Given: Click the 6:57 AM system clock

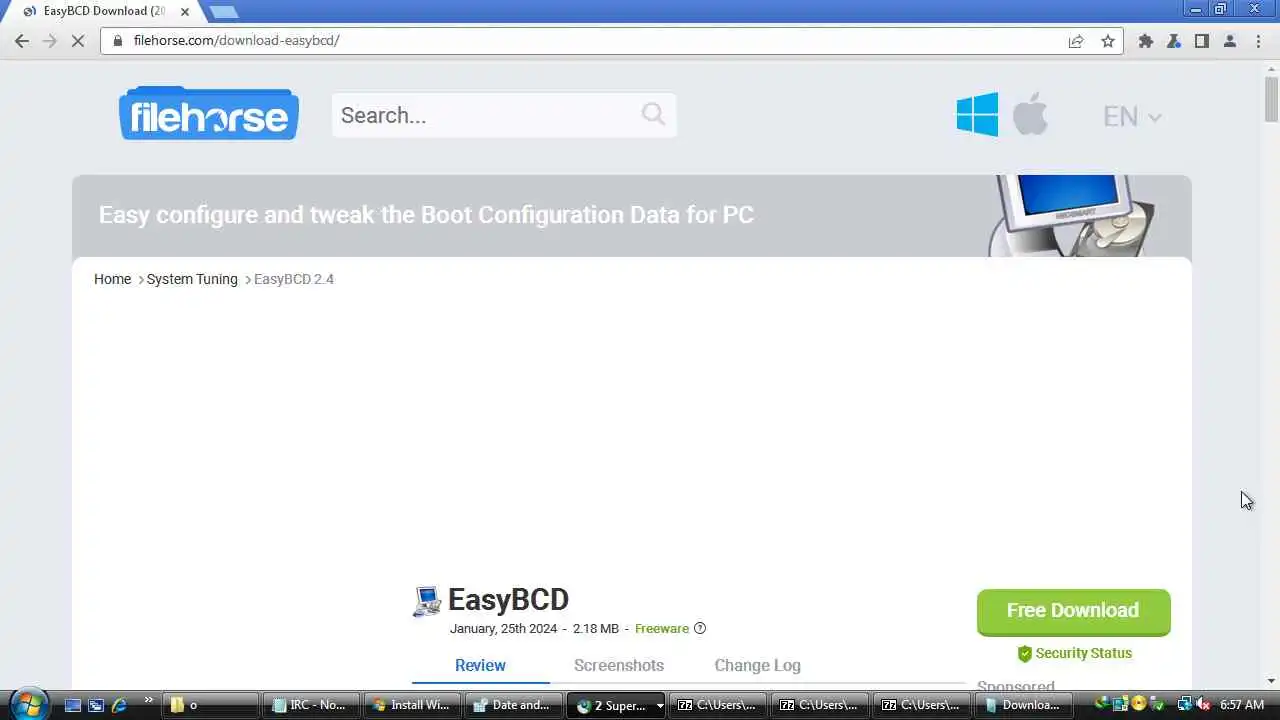Looking at the screenshot, I should click(x=1242, y=705).
